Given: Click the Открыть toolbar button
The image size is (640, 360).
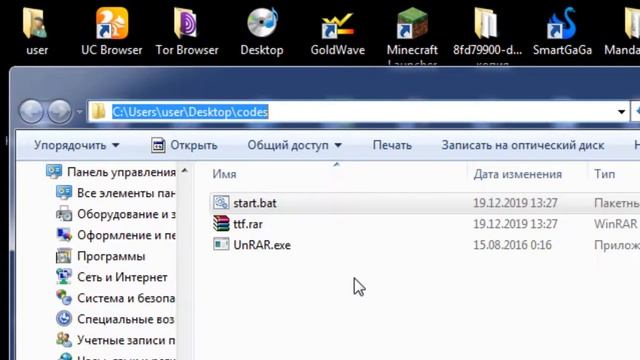Looking at the screenshot, I should pos(184,145).
